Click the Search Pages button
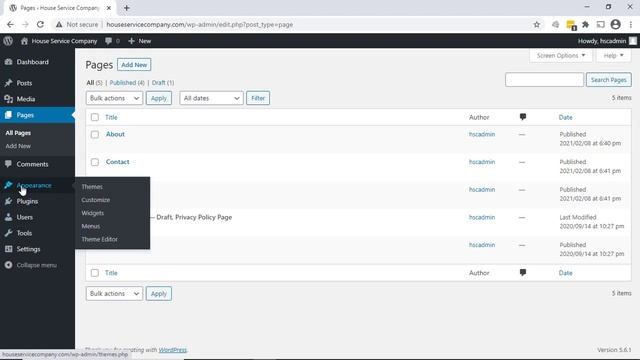Screen dimensions: 640x360 point(609,80)
